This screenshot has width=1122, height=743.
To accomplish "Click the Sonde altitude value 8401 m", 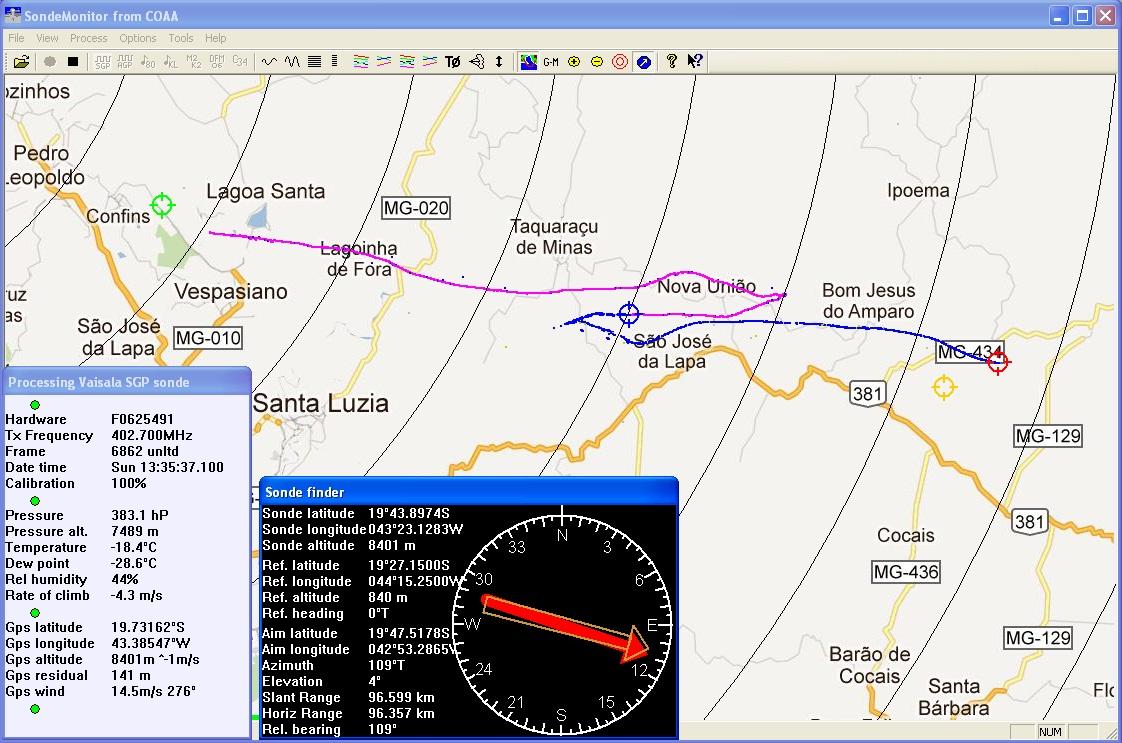I will 391,545.
